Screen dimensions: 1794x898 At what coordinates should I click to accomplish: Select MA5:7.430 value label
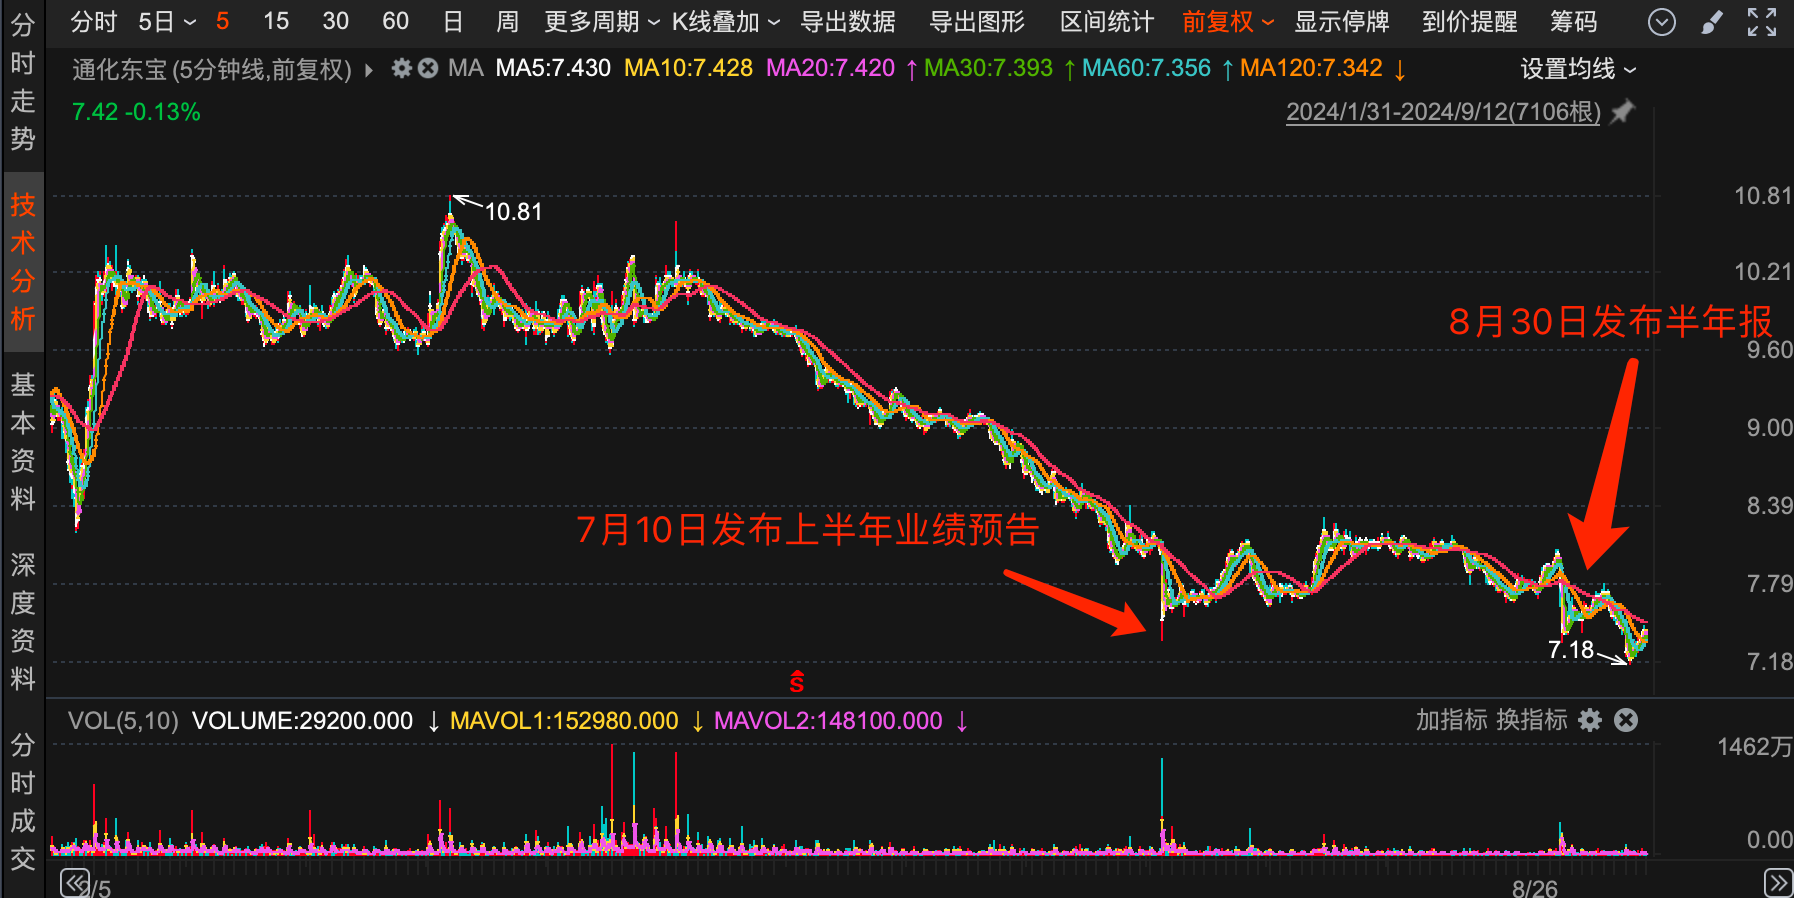pos(553,68)
